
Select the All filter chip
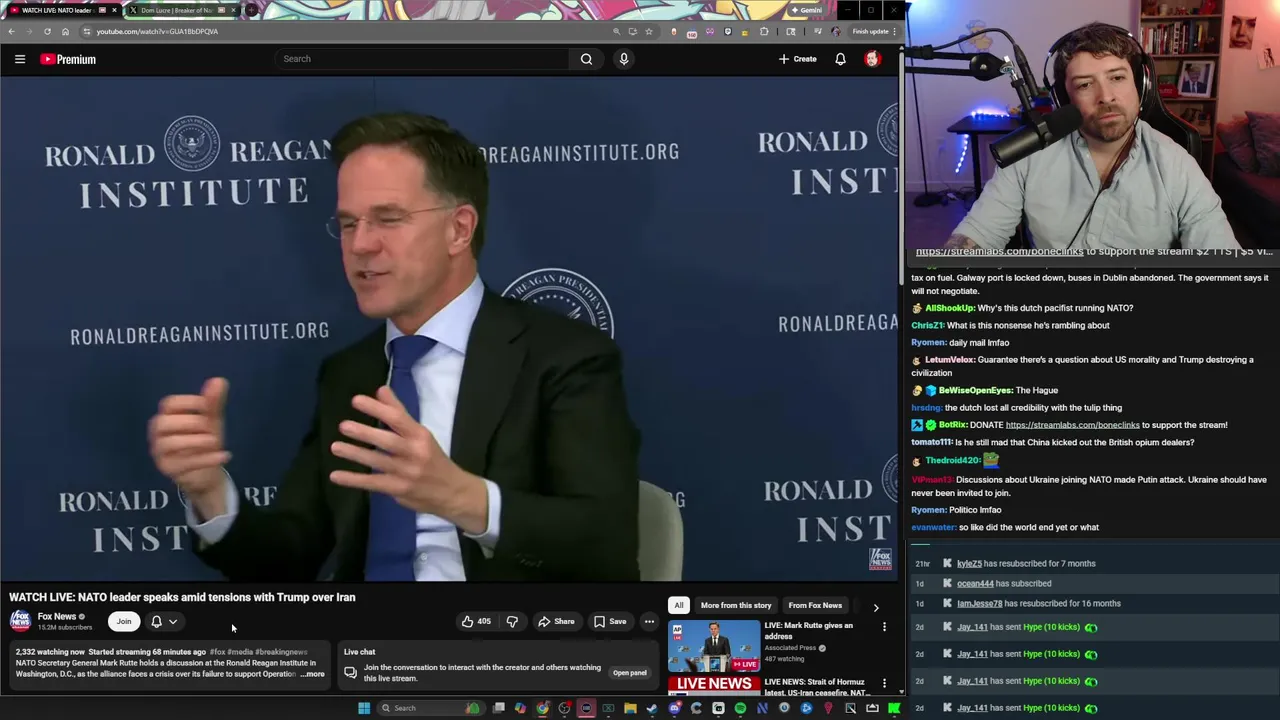pos(679,605)
